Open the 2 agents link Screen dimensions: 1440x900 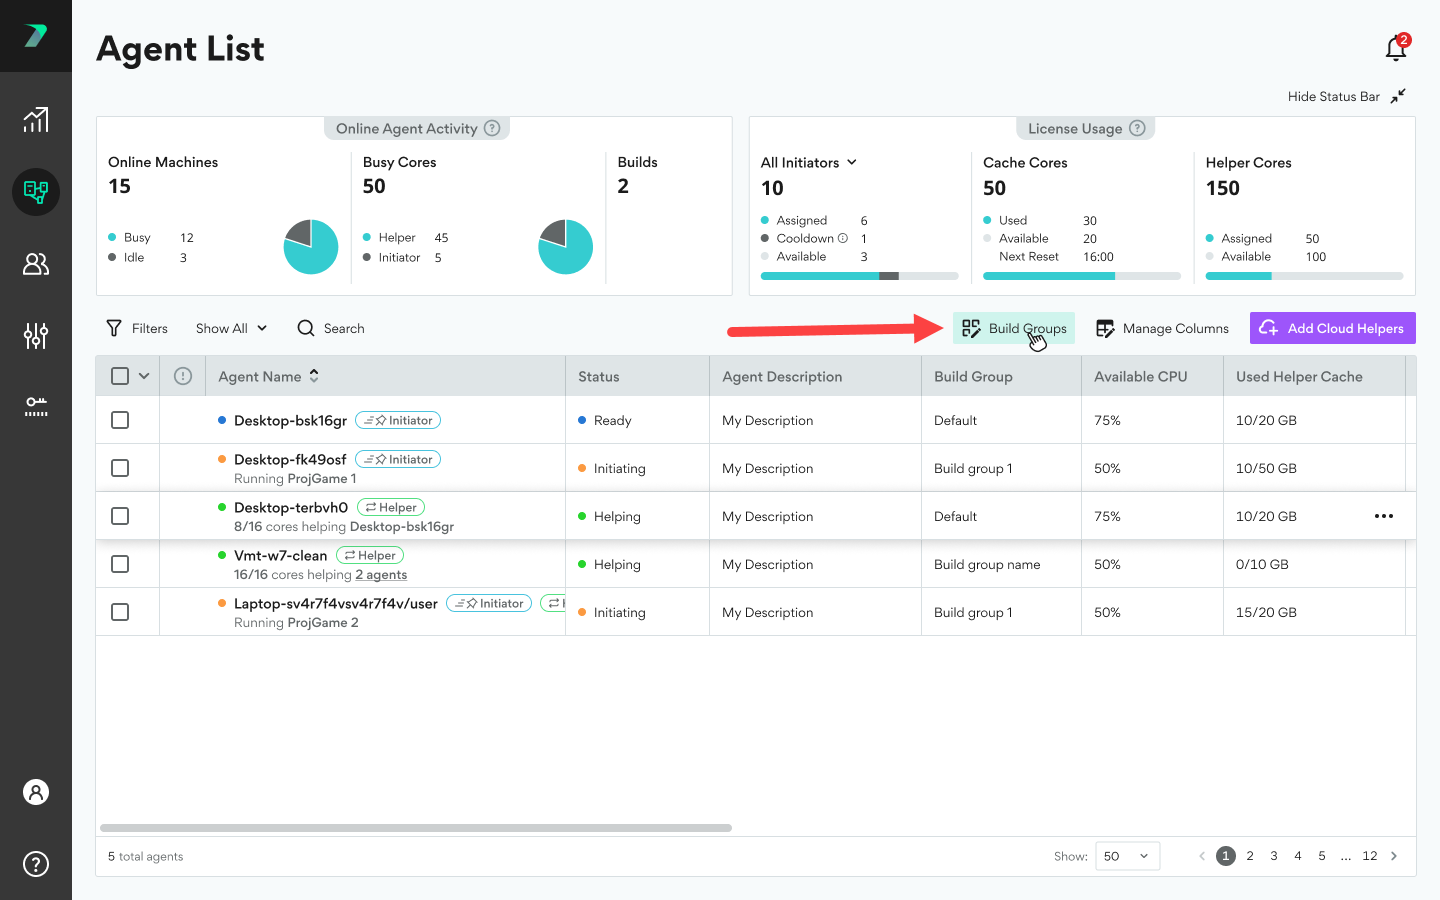click(381, 575)
